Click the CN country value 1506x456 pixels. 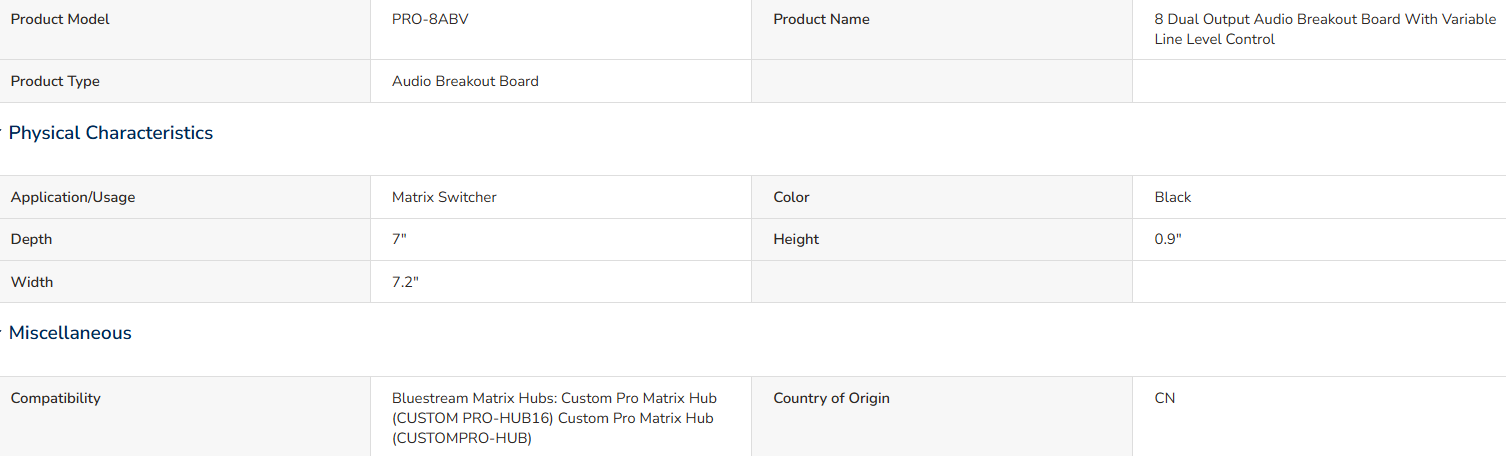click(1165, 398)
